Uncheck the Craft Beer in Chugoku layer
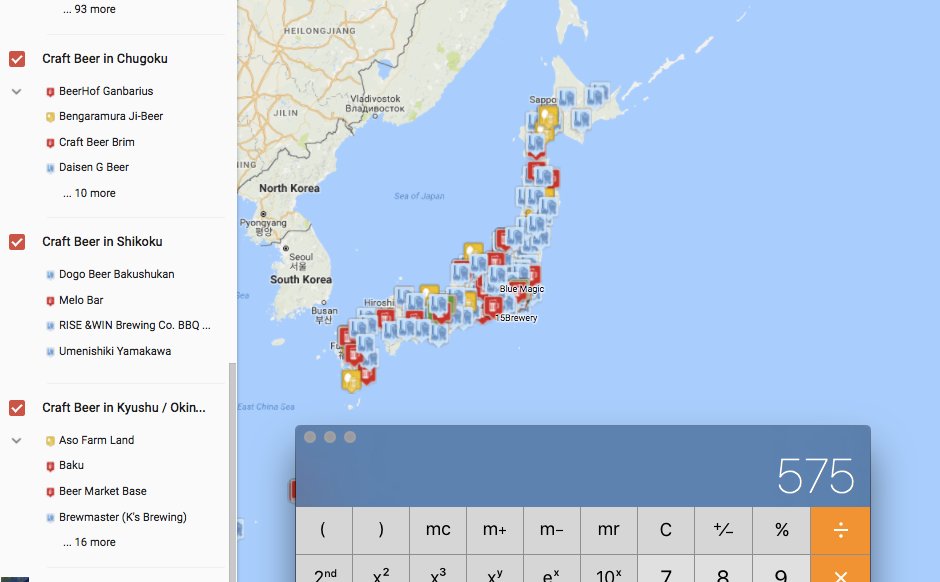Screen dimensions: 940x582 16,58
